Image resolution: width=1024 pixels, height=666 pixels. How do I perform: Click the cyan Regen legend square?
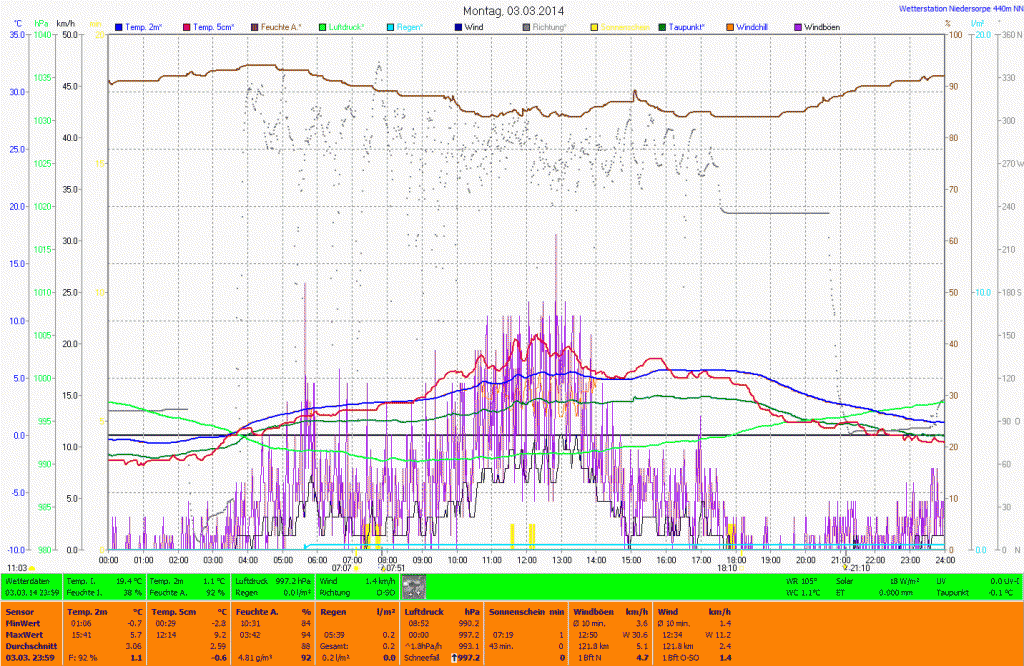(391, 25)
